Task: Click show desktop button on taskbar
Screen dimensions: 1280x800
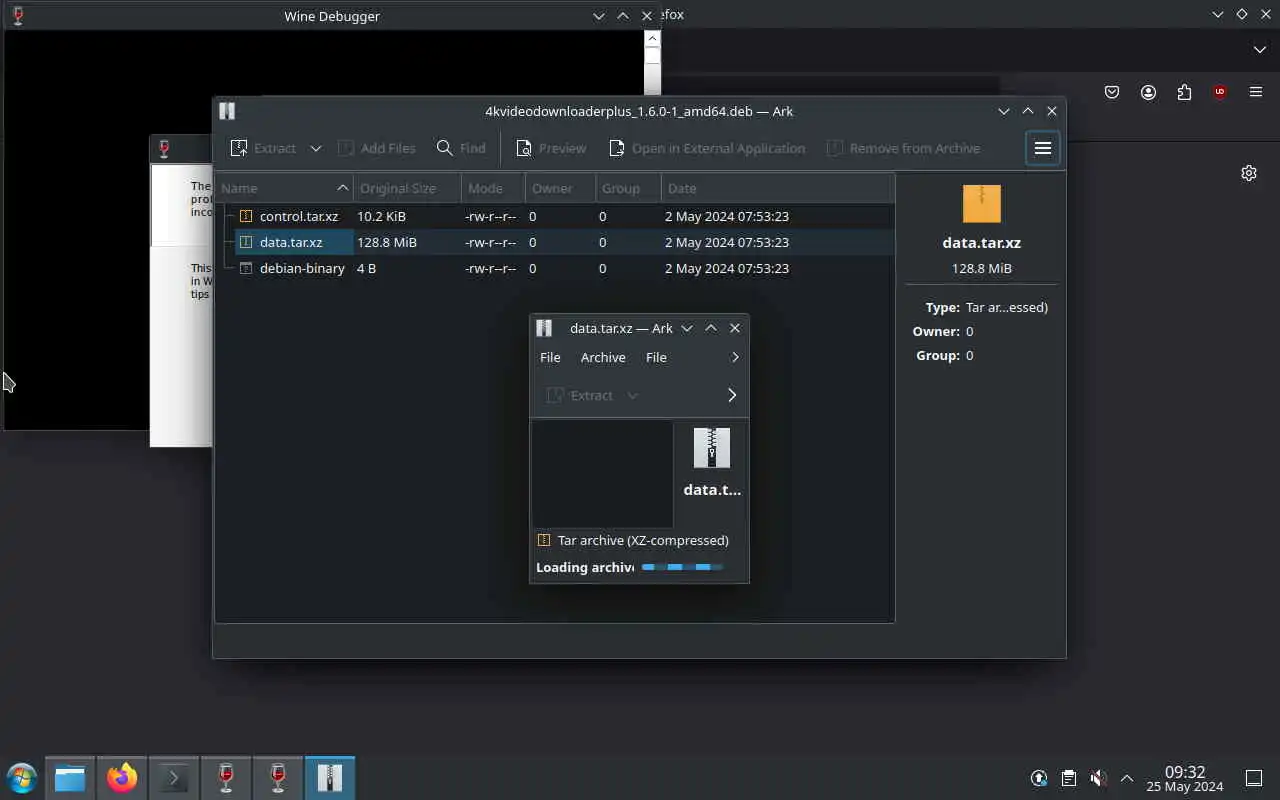Action: point(1254,778)
